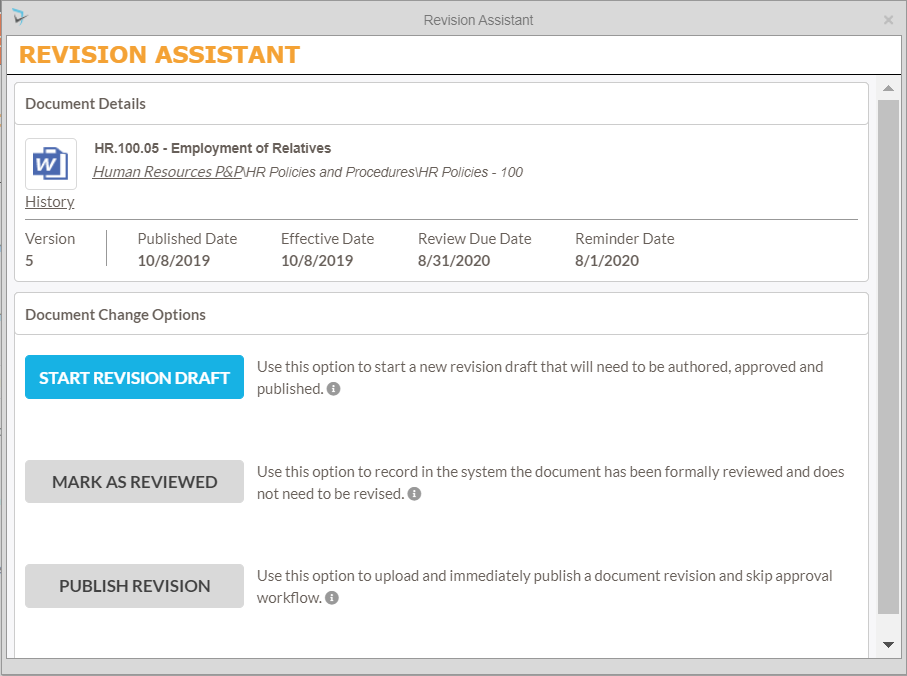Click the scrollbar down arrow
Viewport: 907px width, 676px height.
click(888, 645)
